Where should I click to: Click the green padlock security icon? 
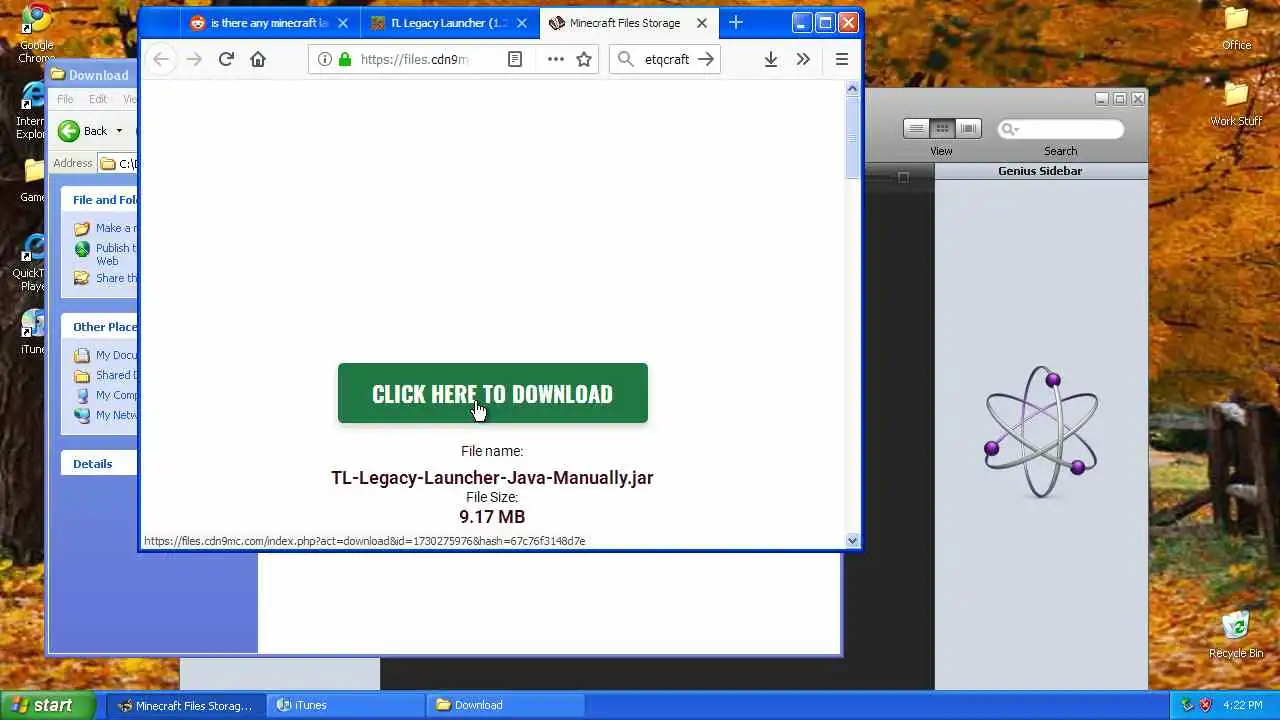click(x=345, y=59)
